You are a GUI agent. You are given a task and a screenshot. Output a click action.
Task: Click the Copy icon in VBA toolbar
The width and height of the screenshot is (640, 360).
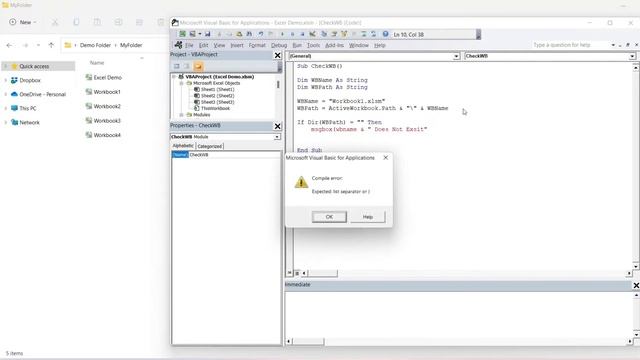[229, 34]
